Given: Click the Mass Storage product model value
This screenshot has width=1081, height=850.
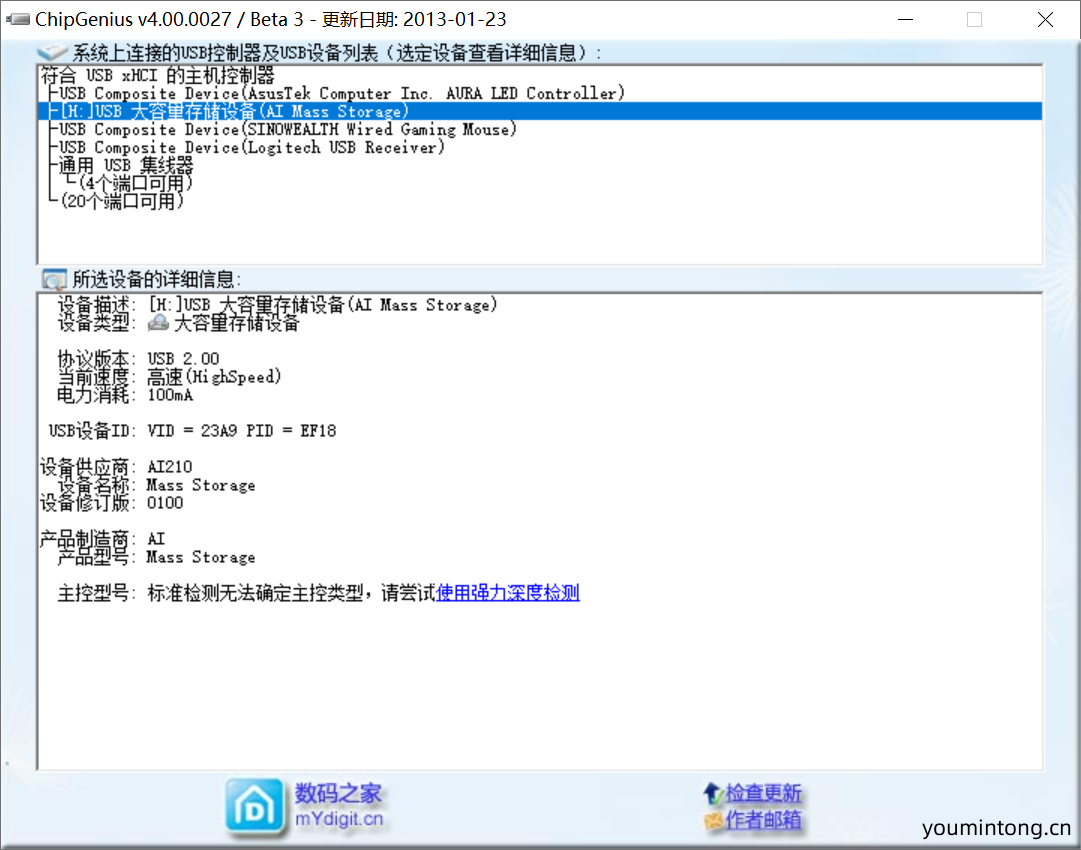Looking at the screenshot, I should pos(201,556).
